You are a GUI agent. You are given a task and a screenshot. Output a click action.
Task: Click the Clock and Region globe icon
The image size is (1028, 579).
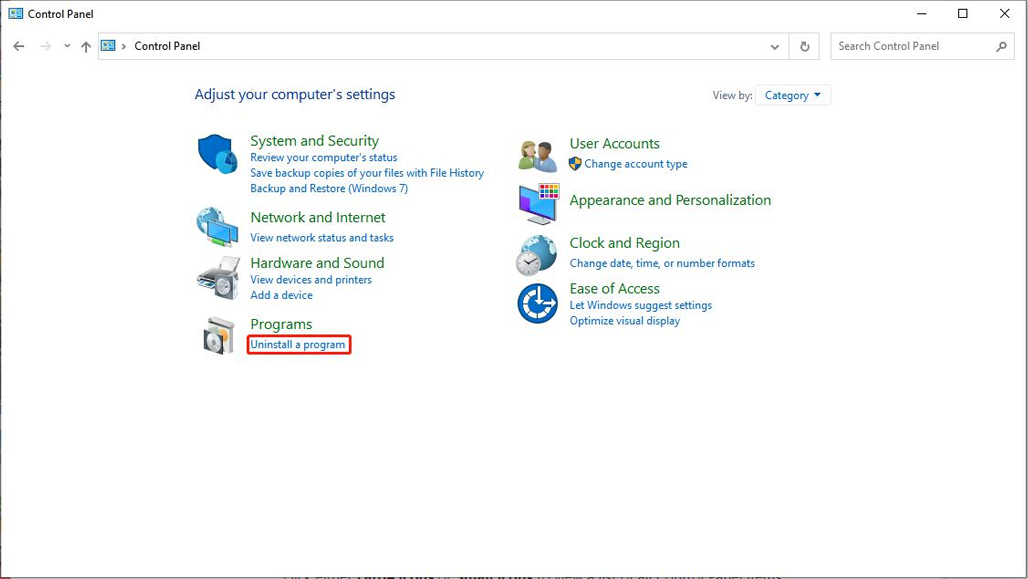click(x=537, y=255)
